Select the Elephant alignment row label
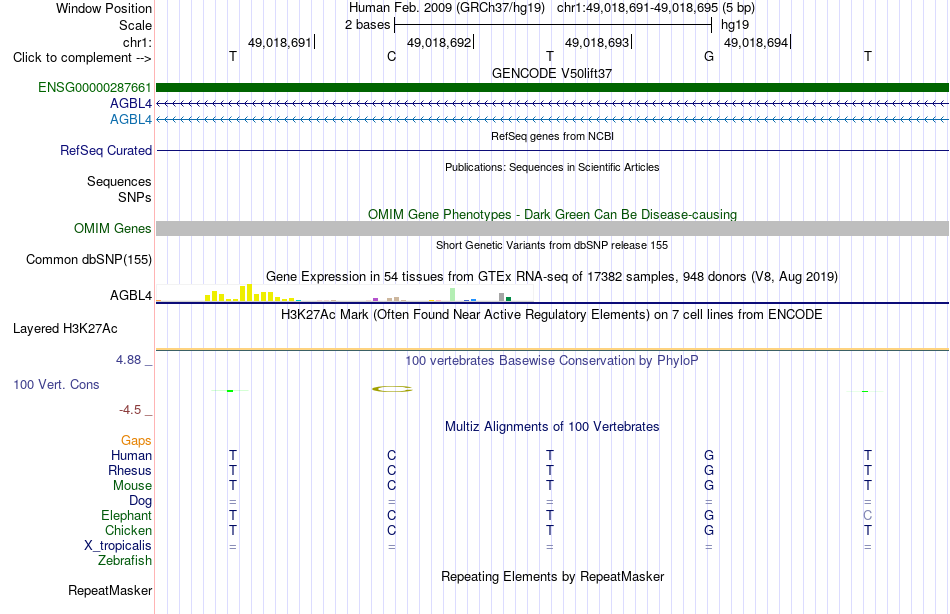Viewport: 950px width, 614px height. click(x=127, y=515)
